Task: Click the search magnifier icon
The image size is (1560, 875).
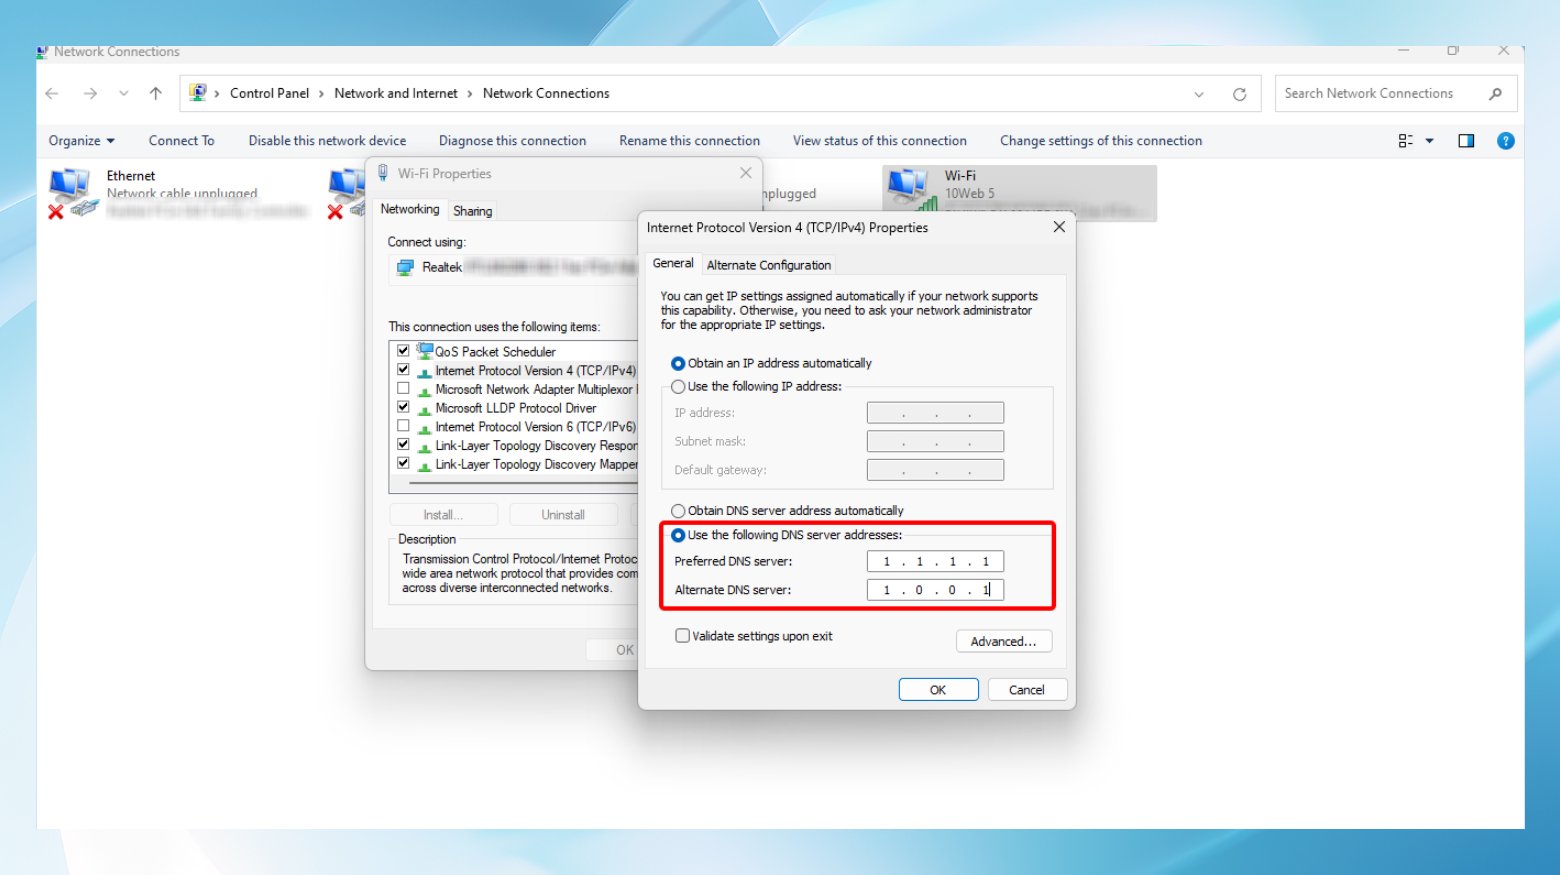Action: [x=1495, y=94]
